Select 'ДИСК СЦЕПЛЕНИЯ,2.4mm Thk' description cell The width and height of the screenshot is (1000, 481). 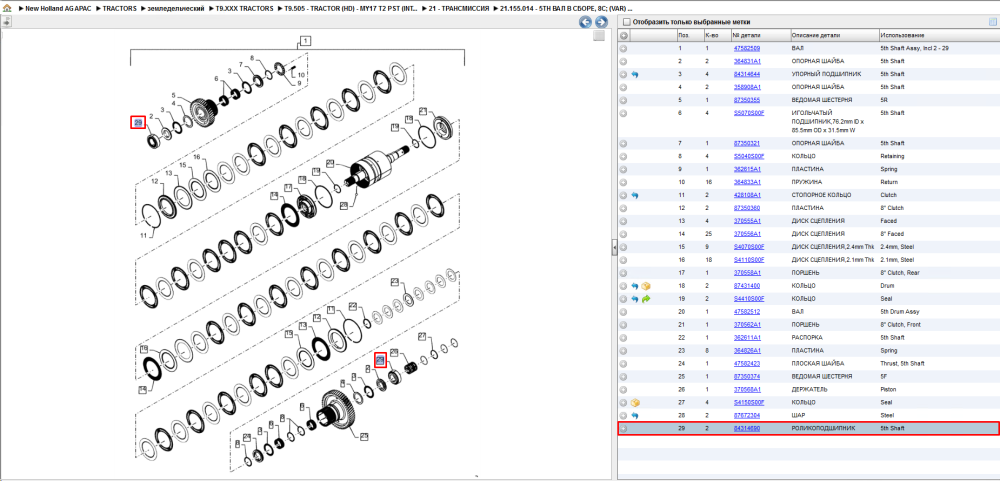(x=834, y=247)
